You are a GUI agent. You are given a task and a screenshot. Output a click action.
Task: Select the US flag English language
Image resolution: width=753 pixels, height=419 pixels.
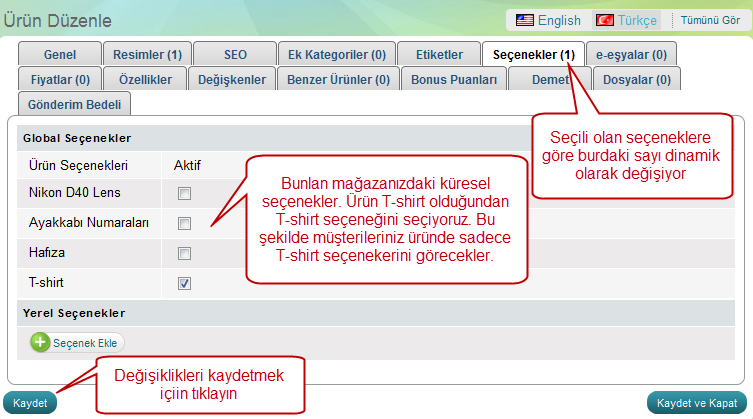coord(548,19)
